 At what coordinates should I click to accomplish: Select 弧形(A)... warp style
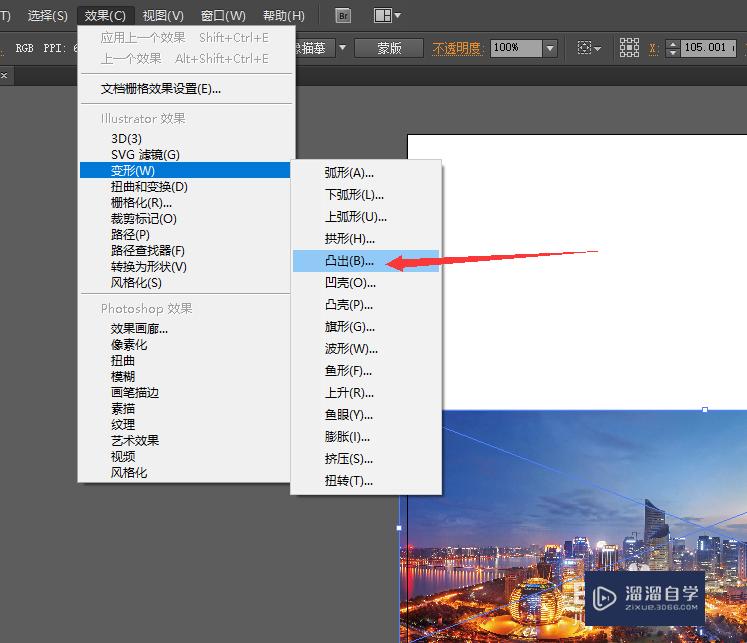(x=349, y=173)
